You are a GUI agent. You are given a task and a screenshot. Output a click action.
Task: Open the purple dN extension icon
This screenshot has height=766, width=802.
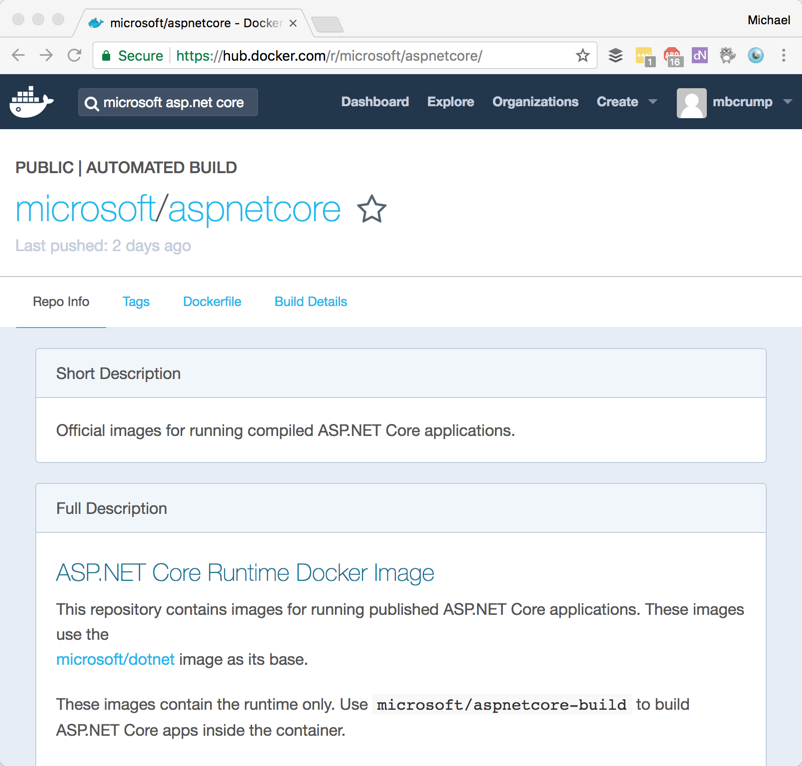coord(700,55)
